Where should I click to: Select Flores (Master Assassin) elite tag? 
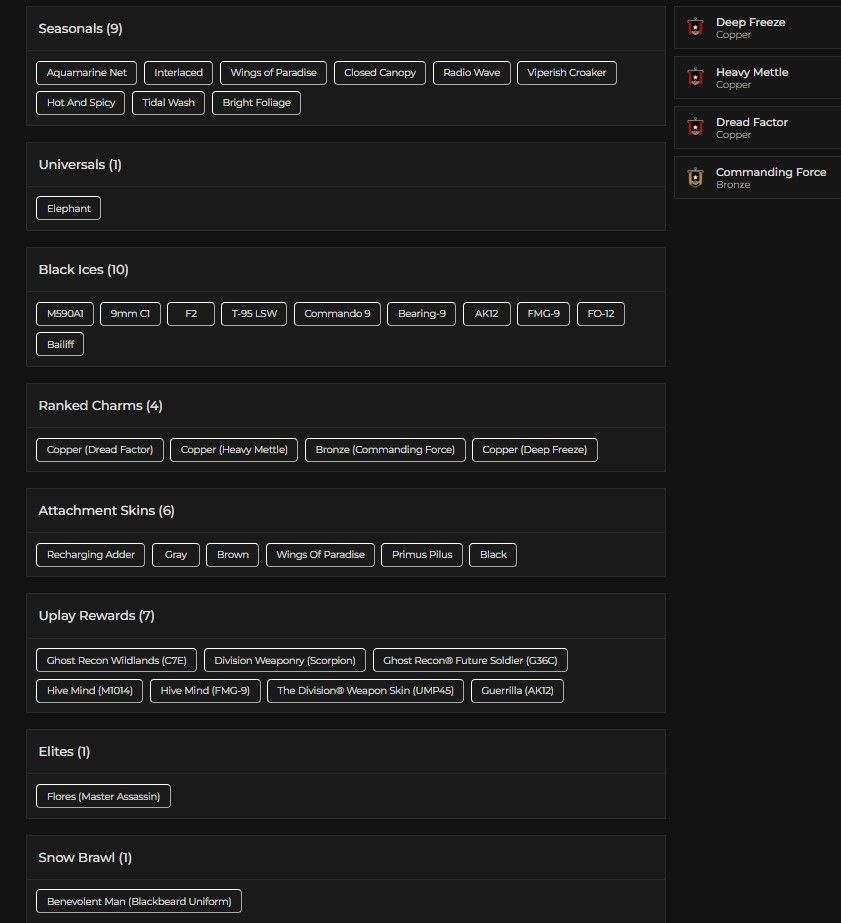click(103, 796)
